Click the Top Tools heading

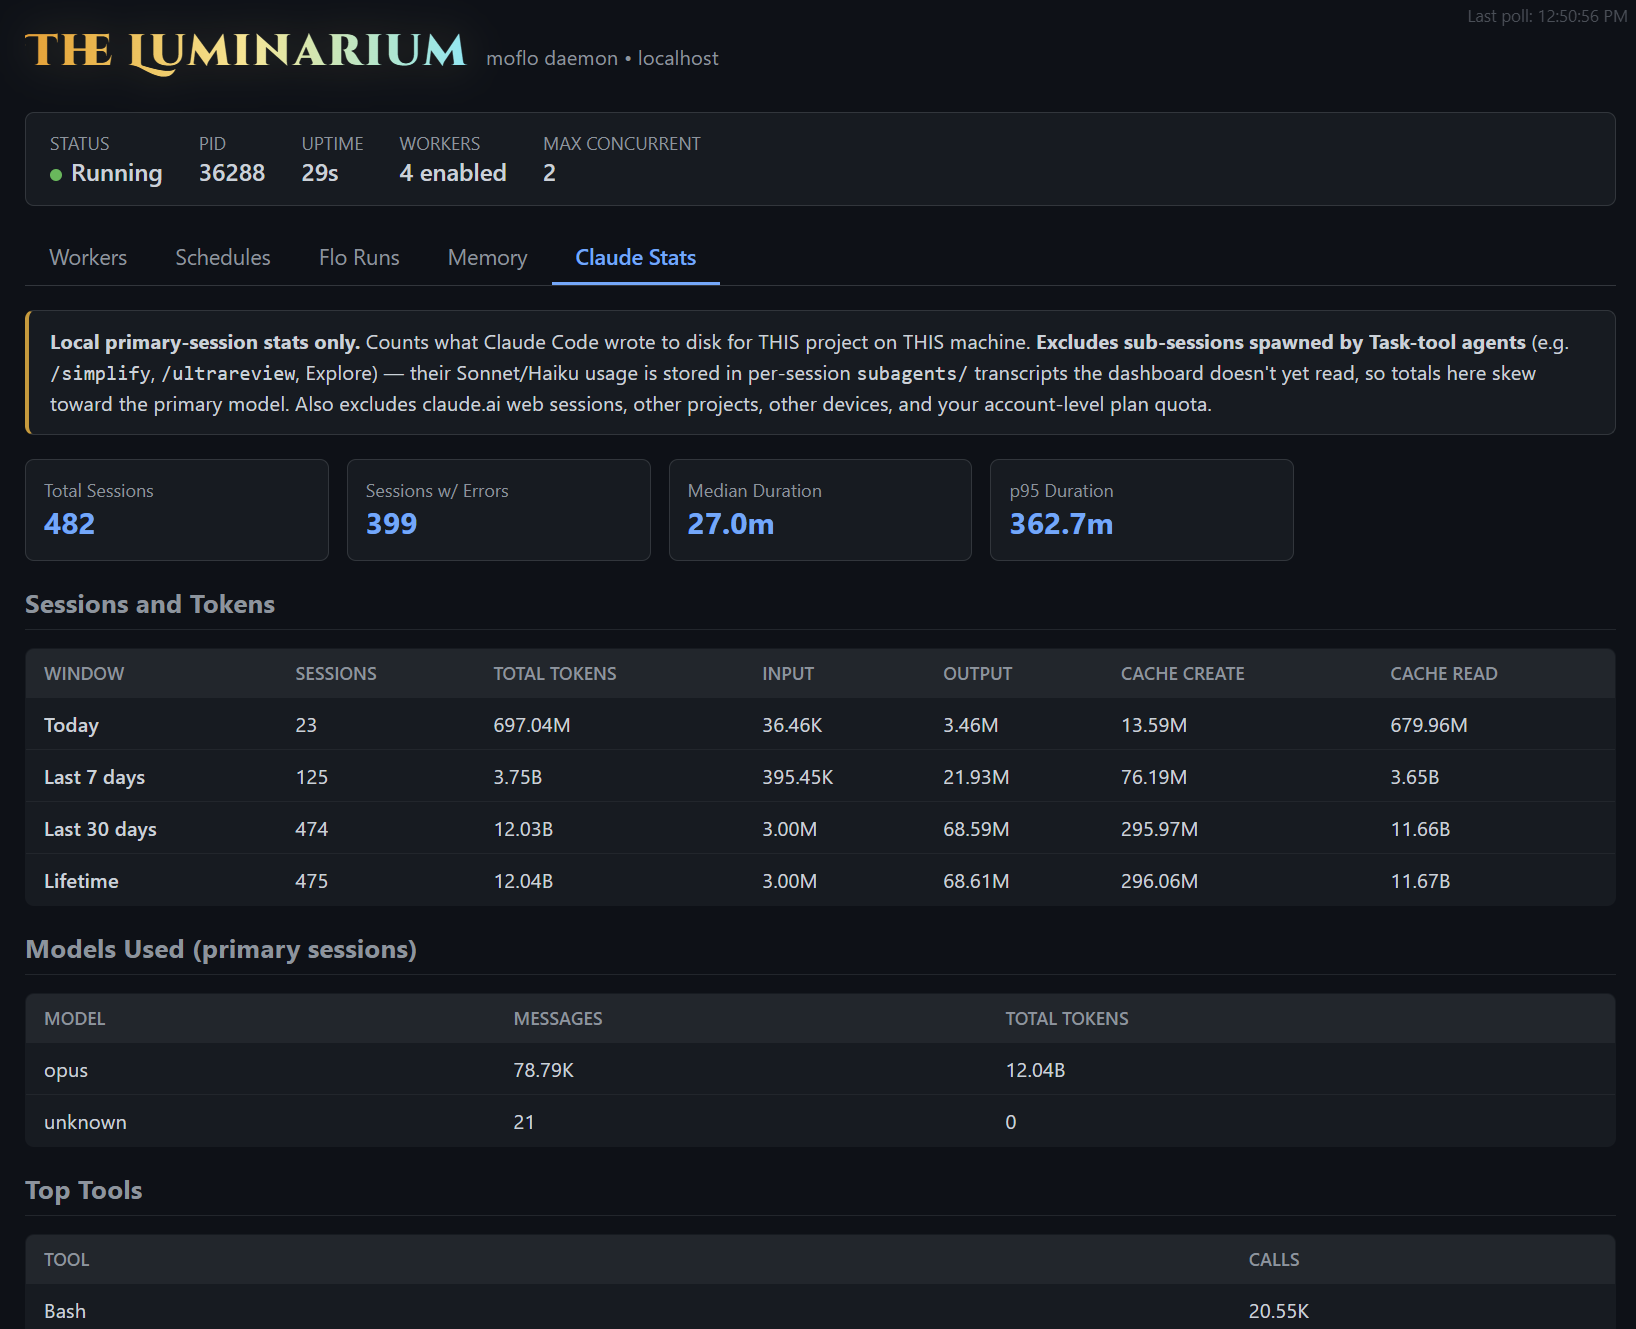pos(84,1190)
